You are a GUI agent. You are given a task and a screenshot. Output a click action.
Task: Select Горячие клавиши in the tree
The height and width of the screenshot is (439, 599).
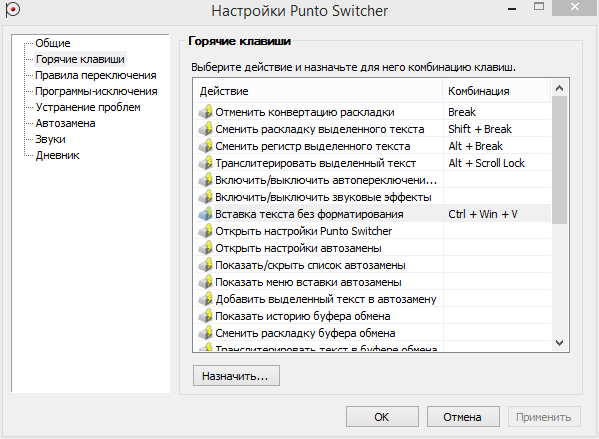pyautogui.click(x=80, y=59)
